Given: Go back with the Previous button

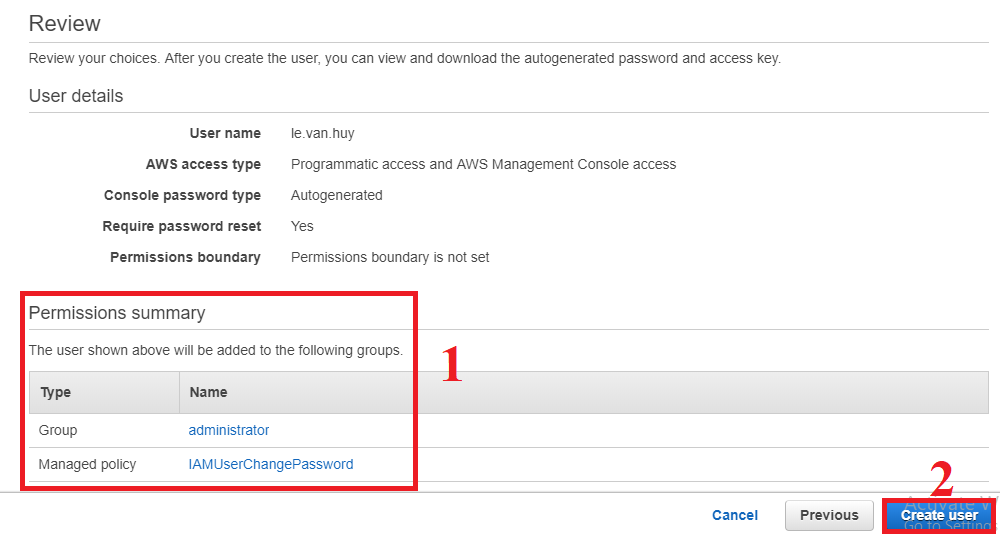Looking at the screenshot, I should (829, 515).
